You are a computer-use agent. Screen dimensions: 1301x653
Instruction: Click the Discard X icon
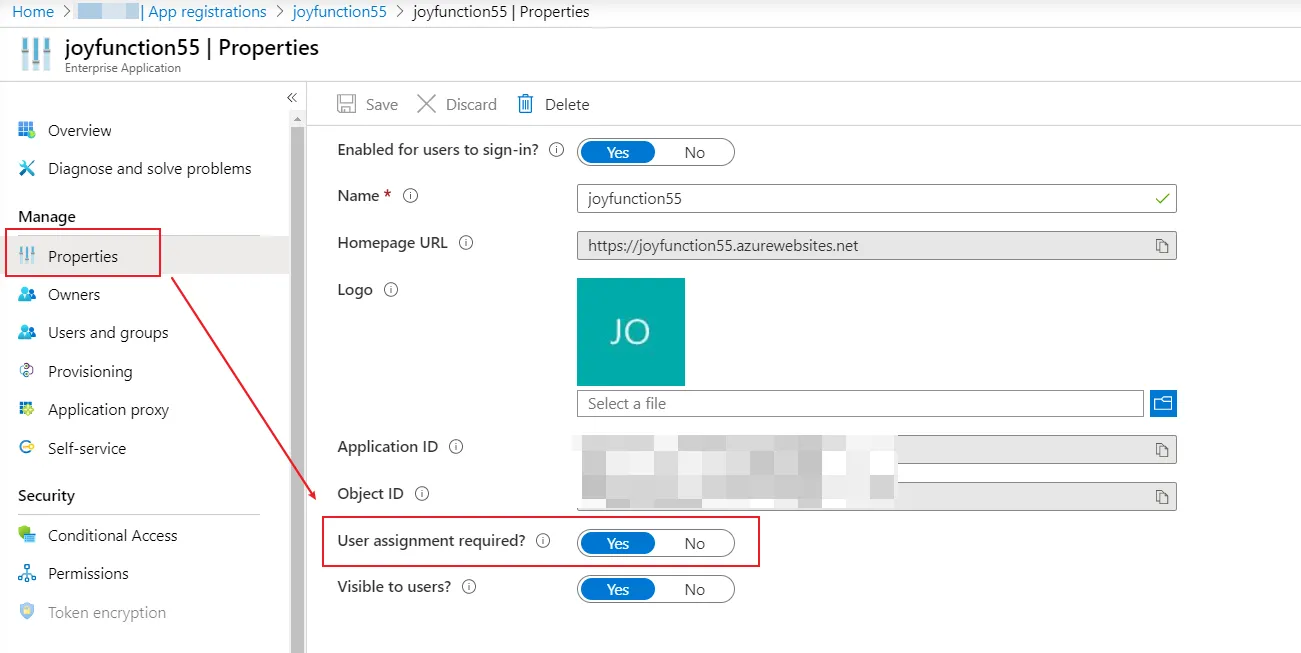(426, 104)
